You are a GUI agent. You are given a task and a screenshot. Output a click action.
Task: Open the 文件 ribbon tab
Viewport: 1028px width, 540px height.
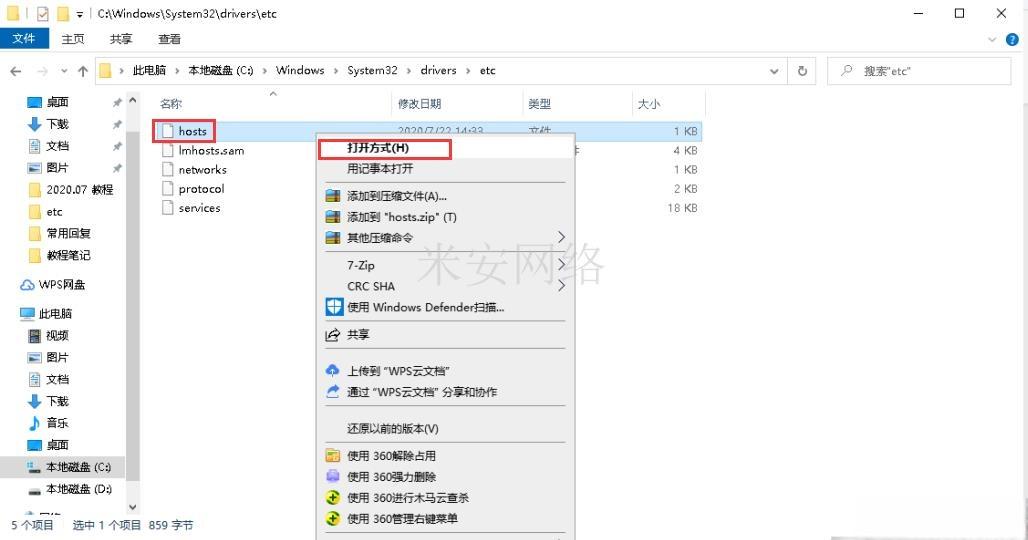24,39
